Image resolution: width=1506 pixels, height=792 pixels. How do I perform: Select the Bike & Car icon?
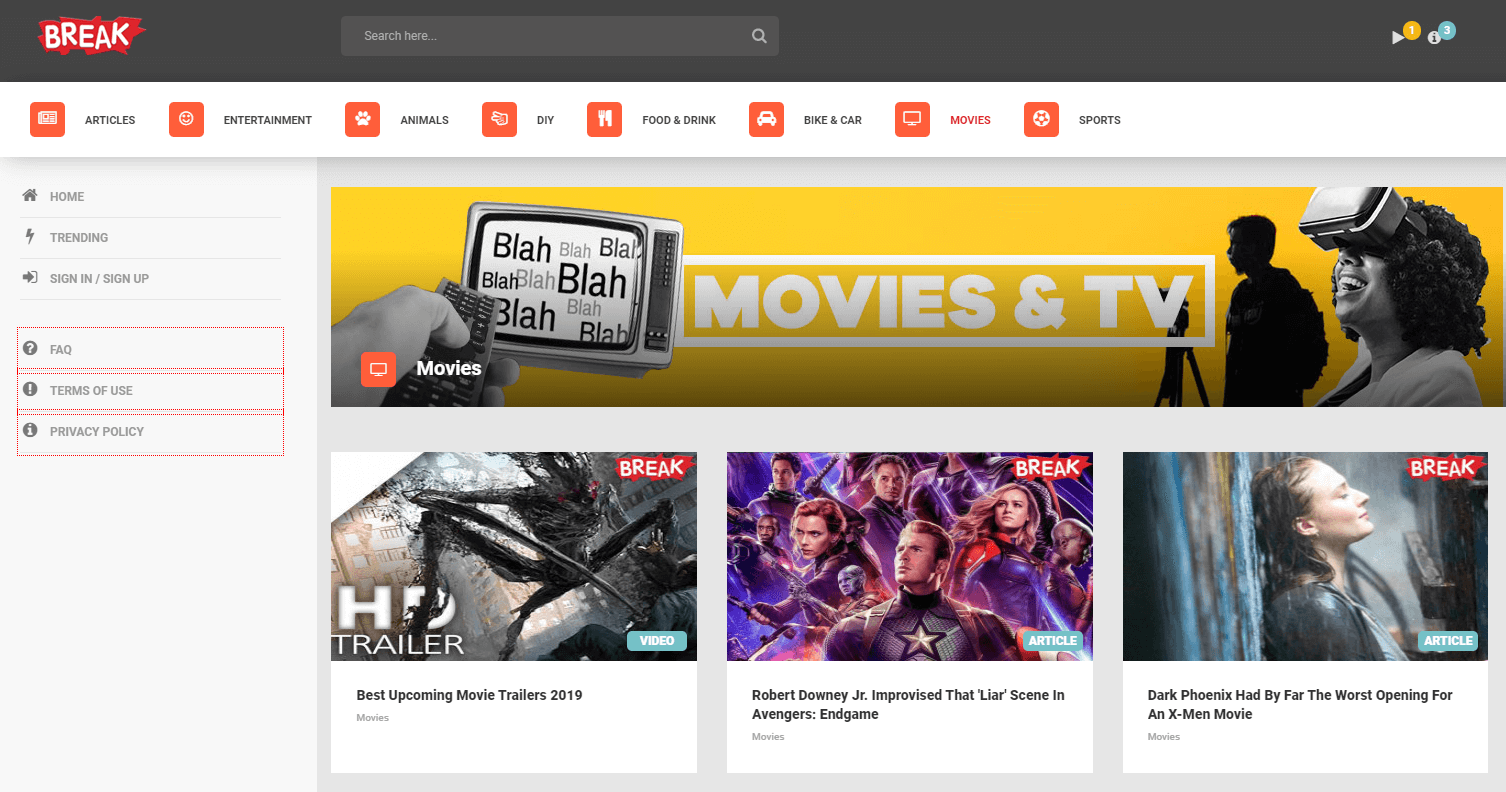[x=766, y=119]
